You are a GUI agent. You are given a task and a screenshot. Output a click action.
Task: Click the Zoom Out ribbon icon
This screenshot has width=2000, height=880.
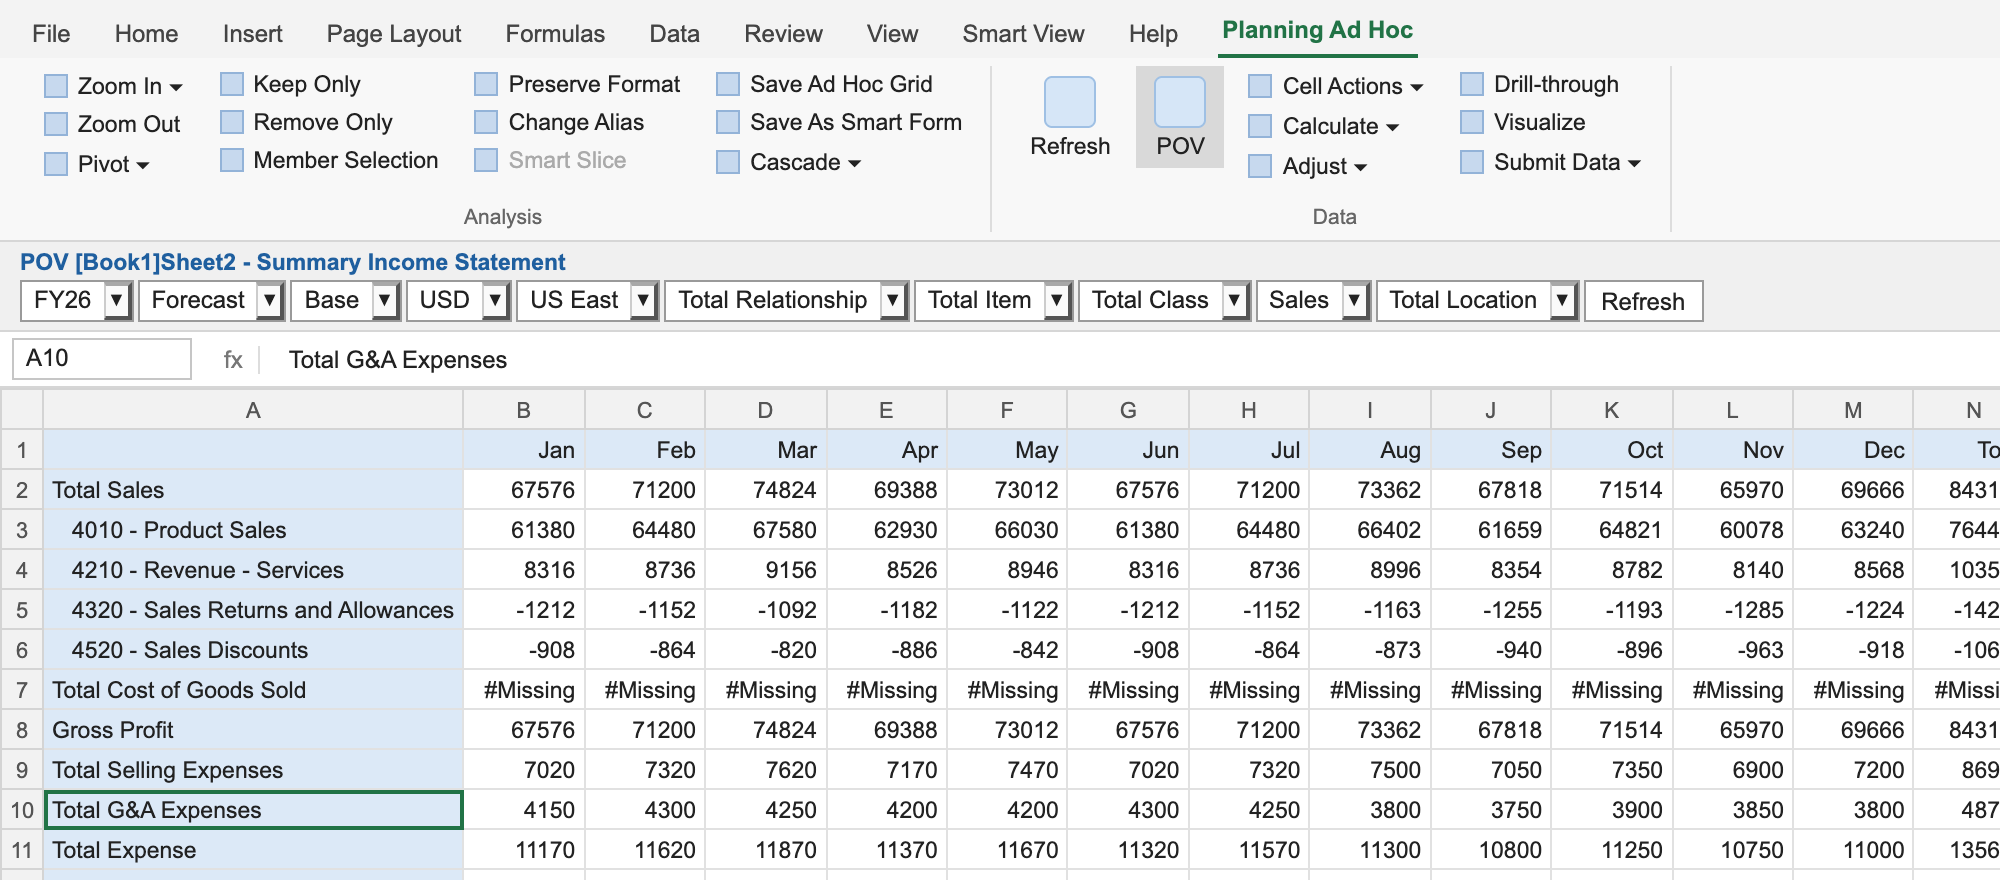(x=56, y=124)
